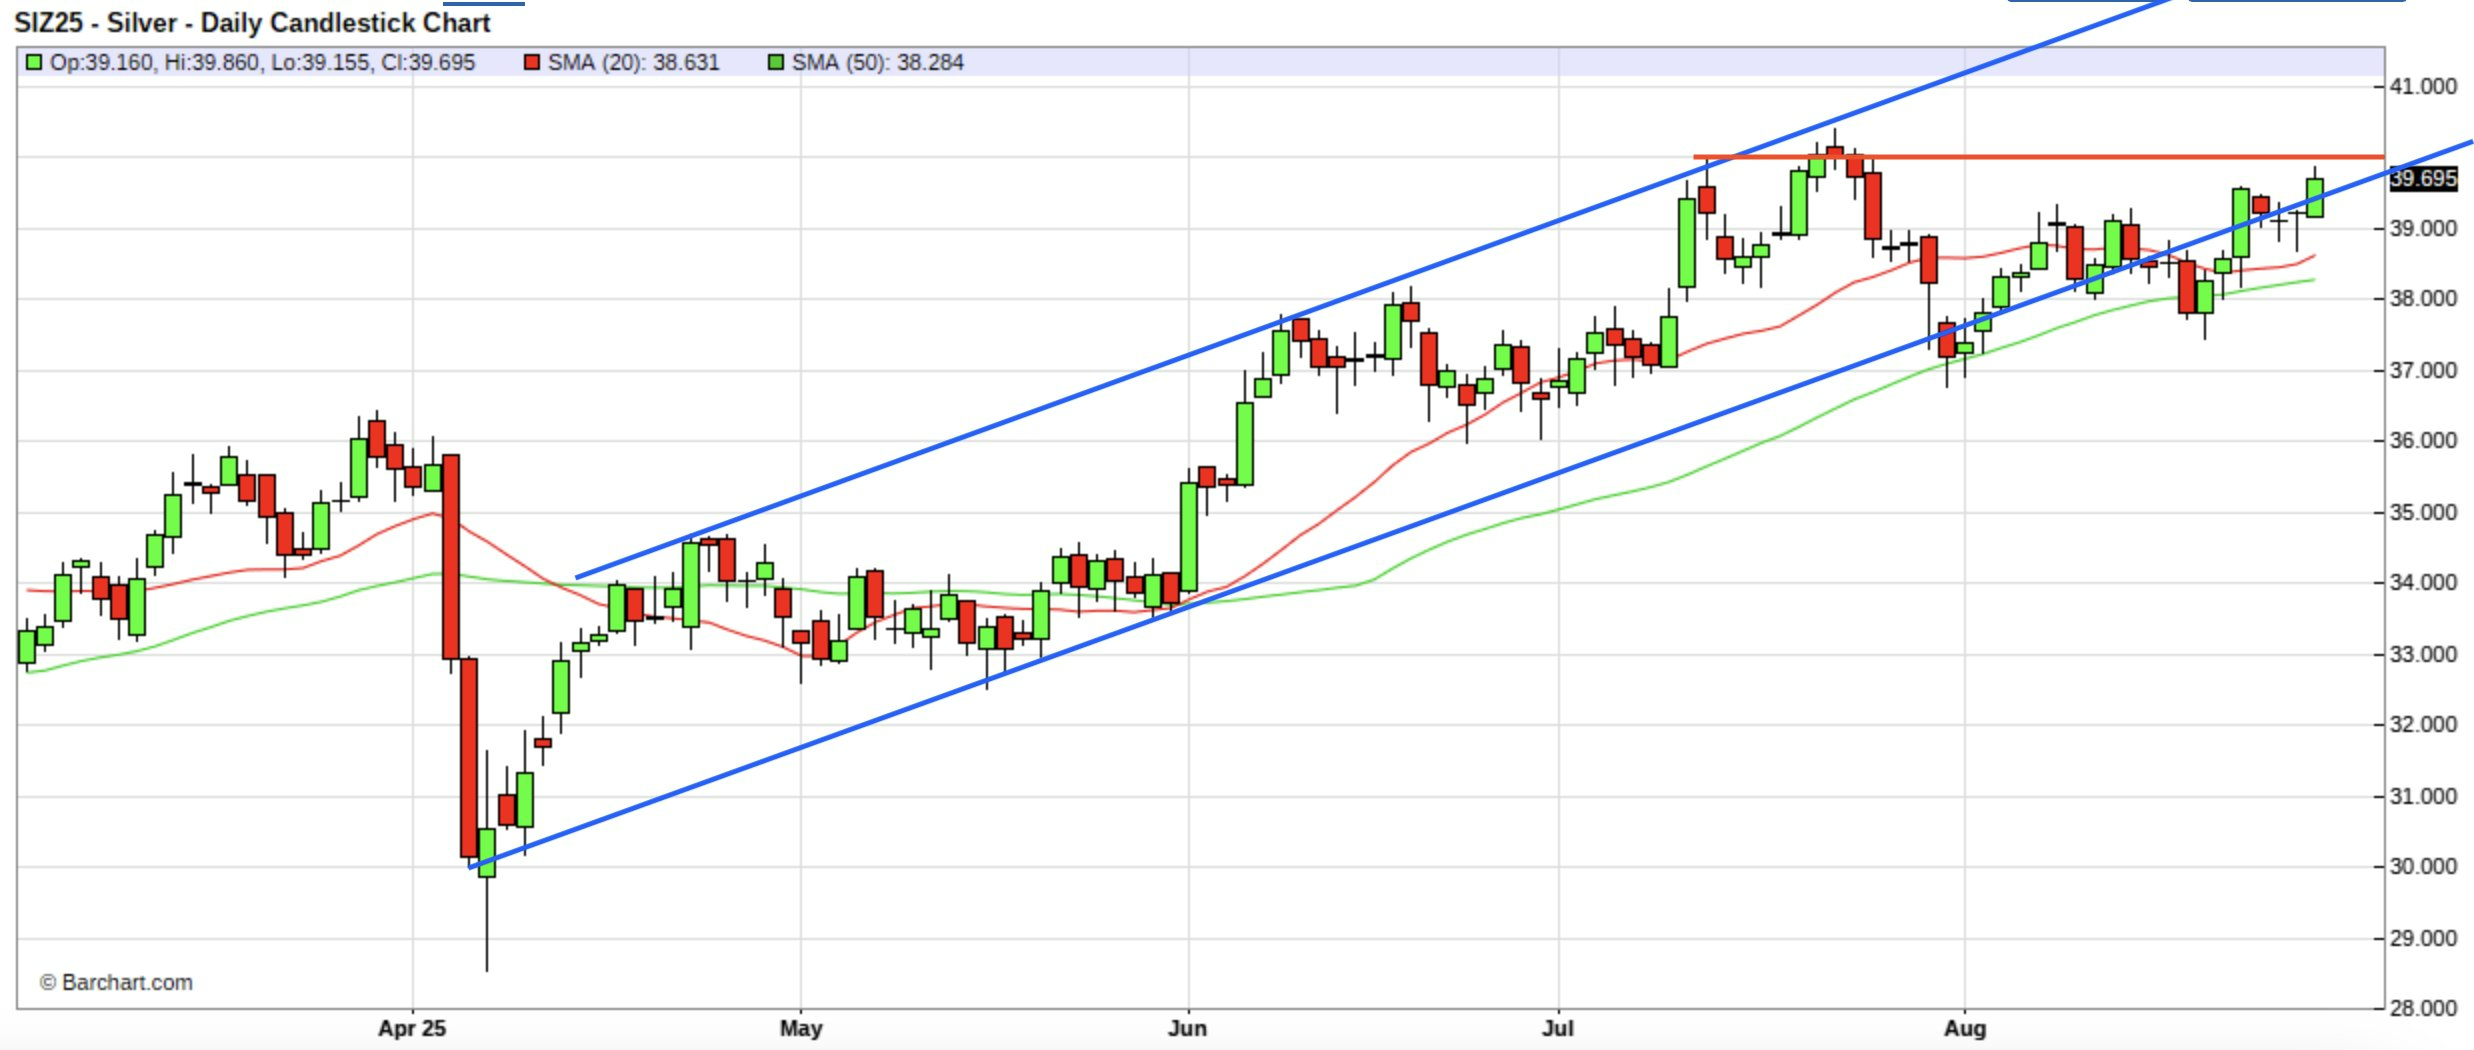
Task: Click the OHLC values text 'Op:39.160, Hi:39.860'
Action: pyautogui.click(x=153, y=63)
